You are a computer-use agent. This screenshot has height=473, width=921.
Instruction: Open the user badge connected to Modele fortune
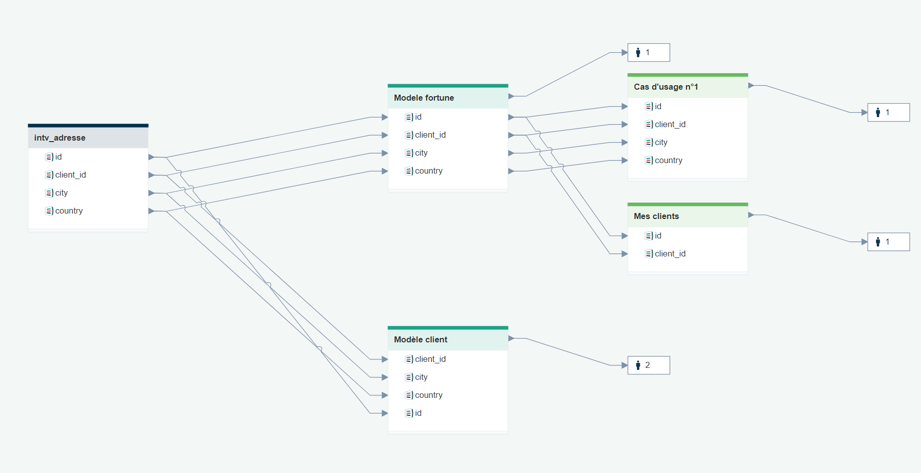pyautogui.click(x=648, y=52)
